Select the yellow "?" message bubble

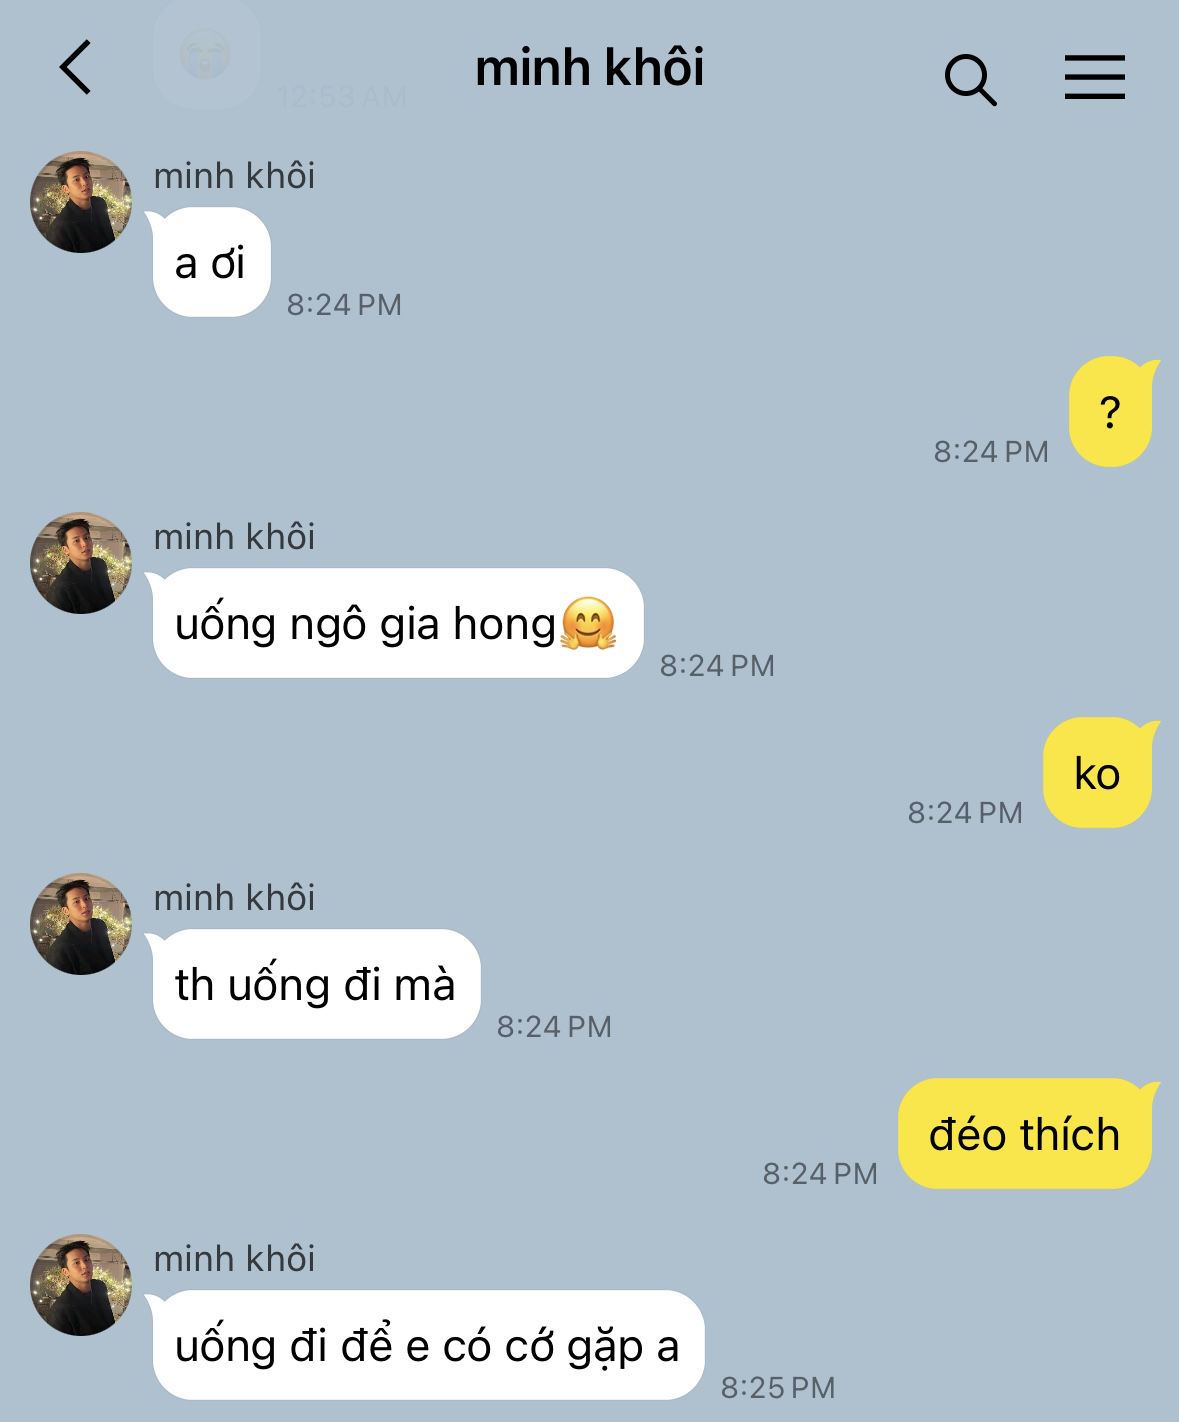pyautogui.click(x=1112, y=411)
